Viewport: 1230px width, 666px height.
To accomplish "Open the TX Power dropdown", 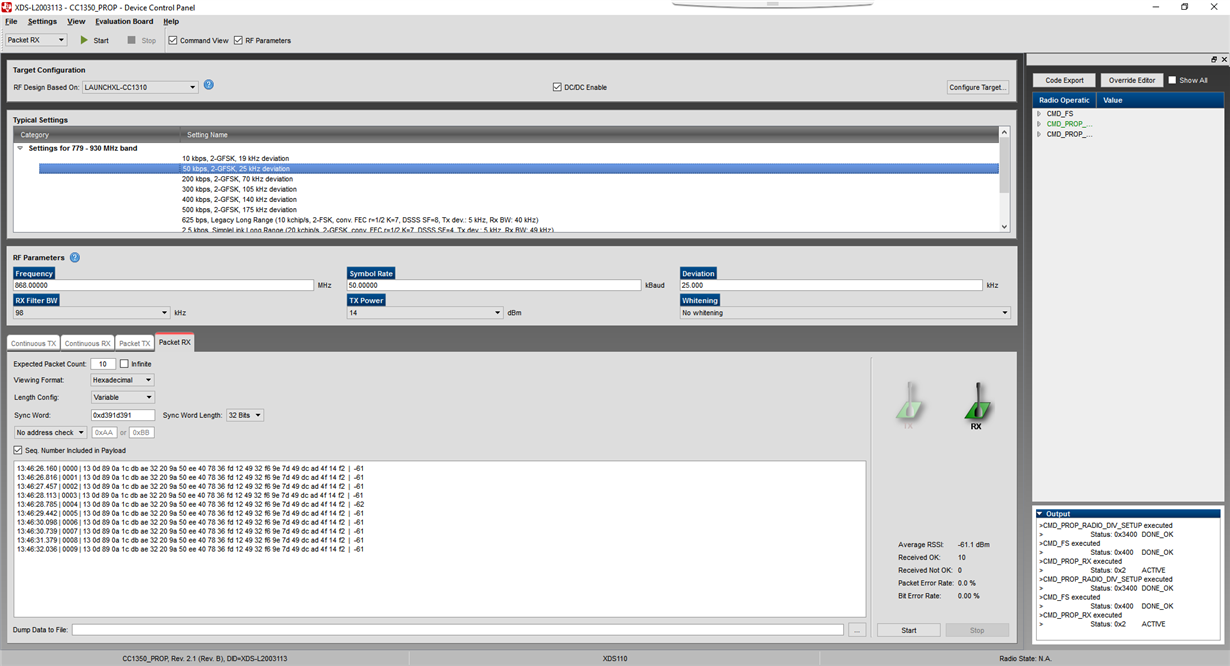I will tap(425, 313).
